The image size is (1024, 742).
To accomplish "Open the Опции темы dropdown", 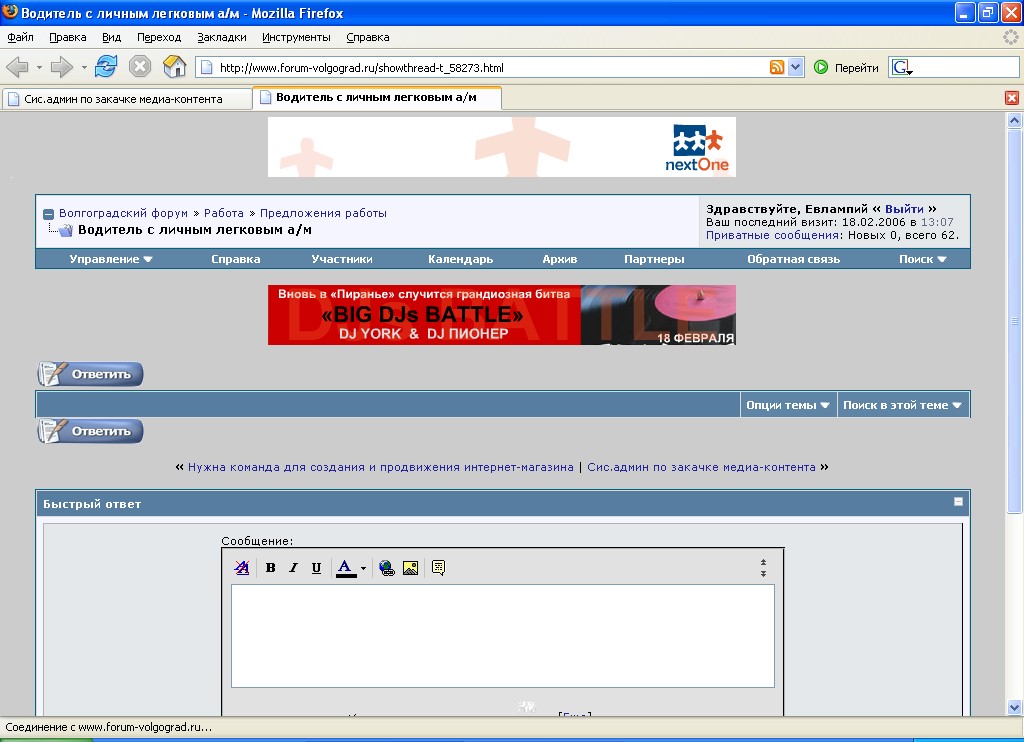I will pyautogui.click(x=788, y=405).
